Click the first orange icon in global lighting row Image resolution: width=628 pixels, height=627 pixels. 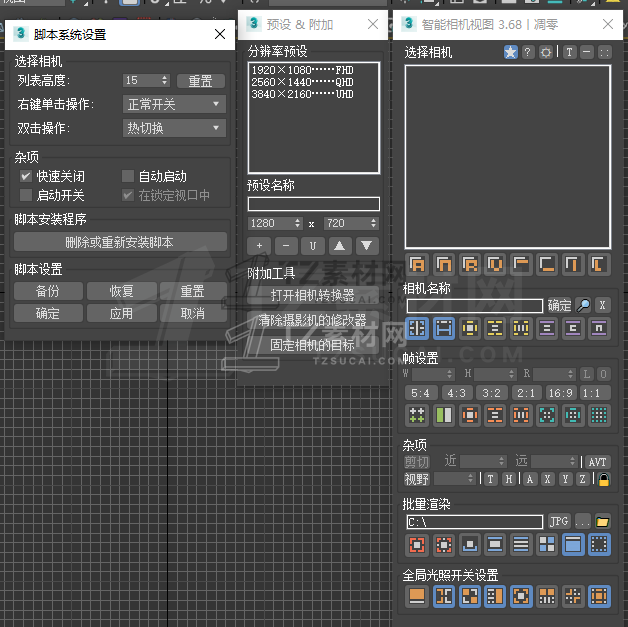point(417,596)
